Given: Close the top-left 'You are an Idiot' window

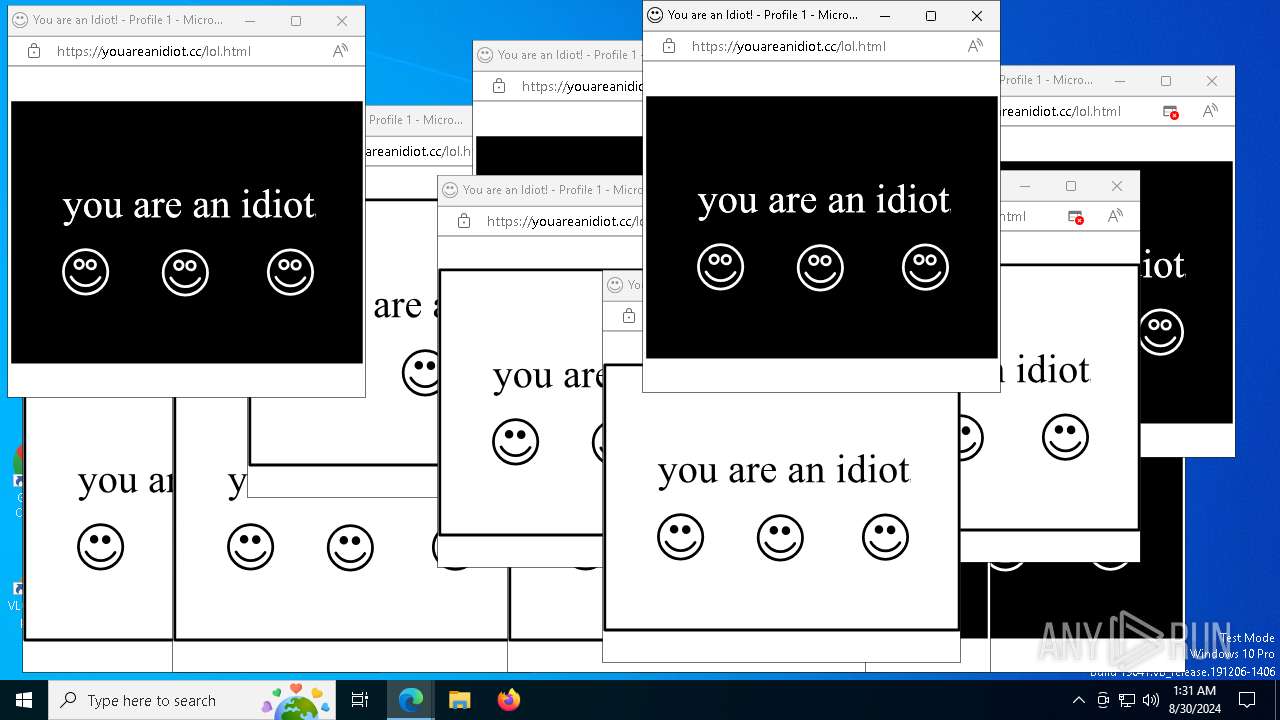Looking at the screenshot, I should pyautogui.click(x=342, y=20).
